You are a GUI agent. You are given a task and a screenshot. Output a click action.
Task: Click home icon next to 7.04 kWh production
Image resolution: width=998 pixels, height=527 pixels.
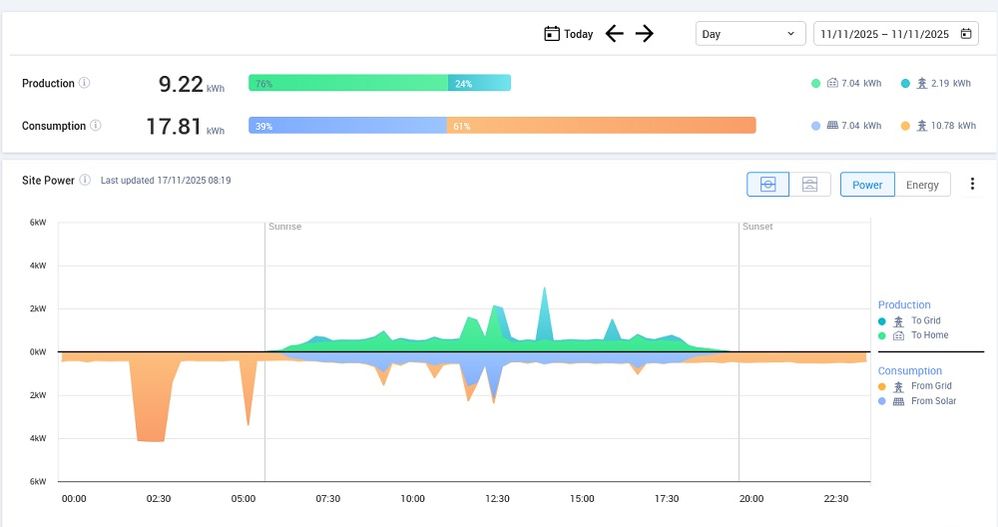[832, 83]
